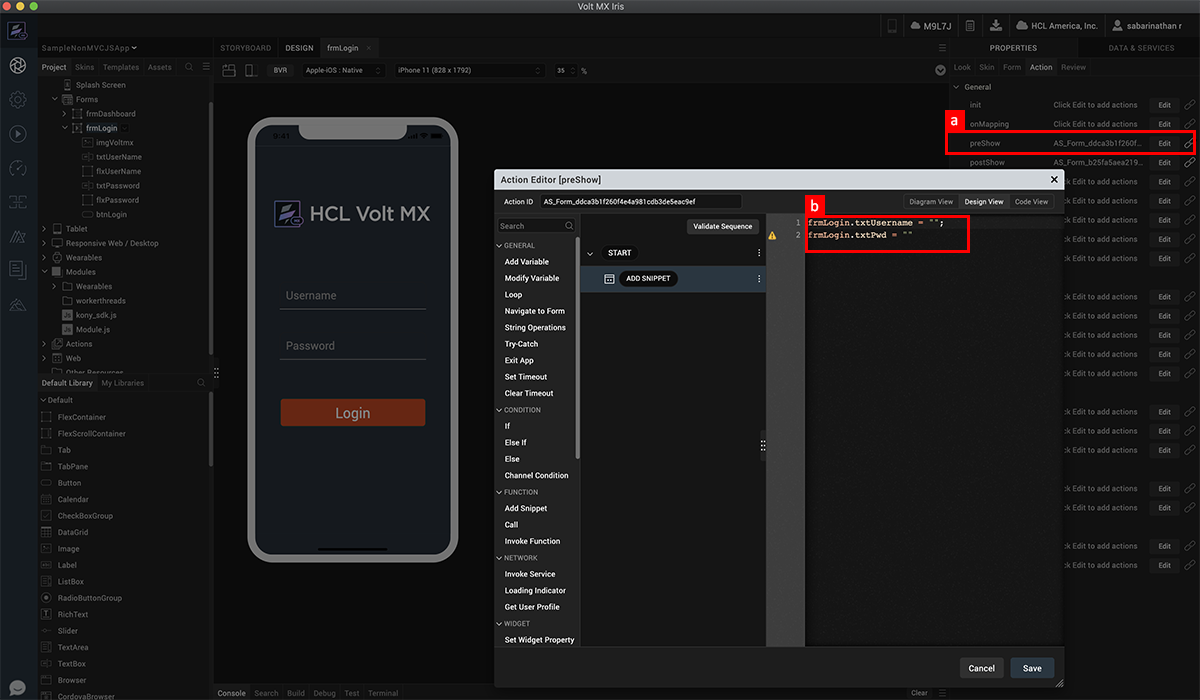Click the three-dot menu on START node

[759, 253]
